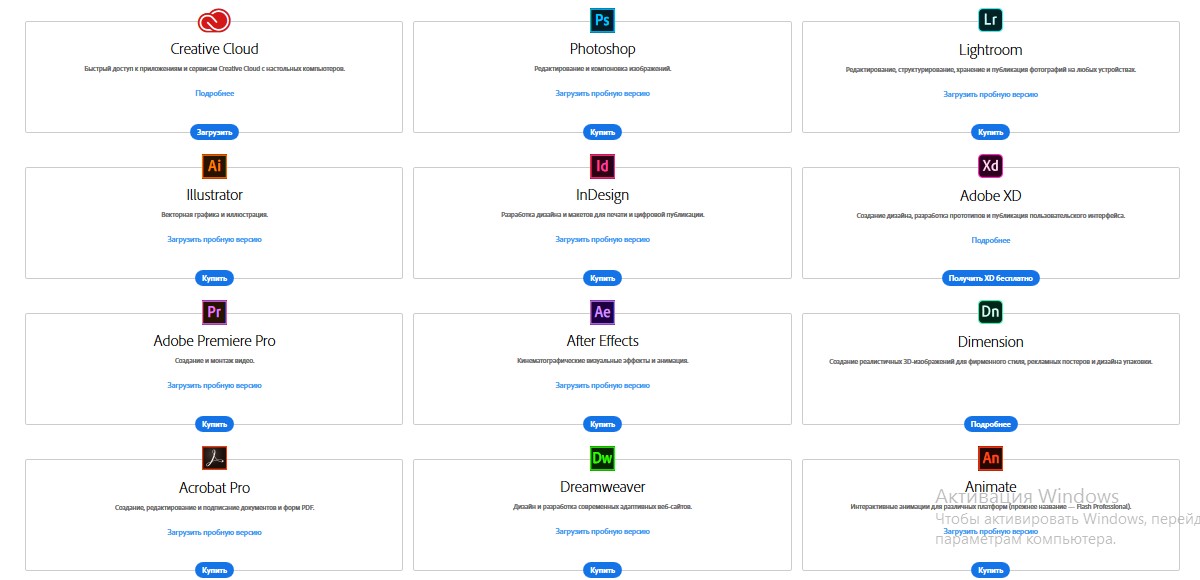Click the Lightroom title text
Viewport: 1200px width, 580px height.
point(990,50)
